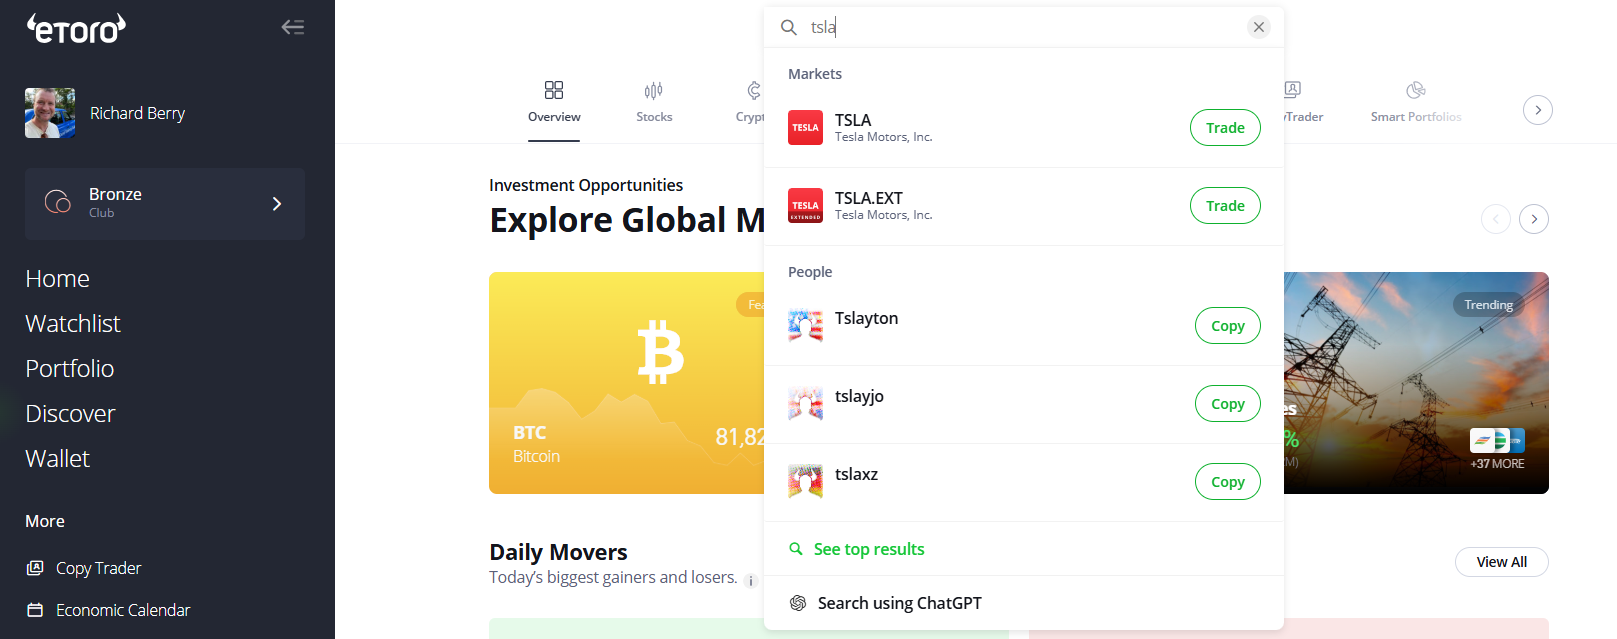Go to next Investment Opportunities slide
1617x639 pixels.
coord(1533,219)
